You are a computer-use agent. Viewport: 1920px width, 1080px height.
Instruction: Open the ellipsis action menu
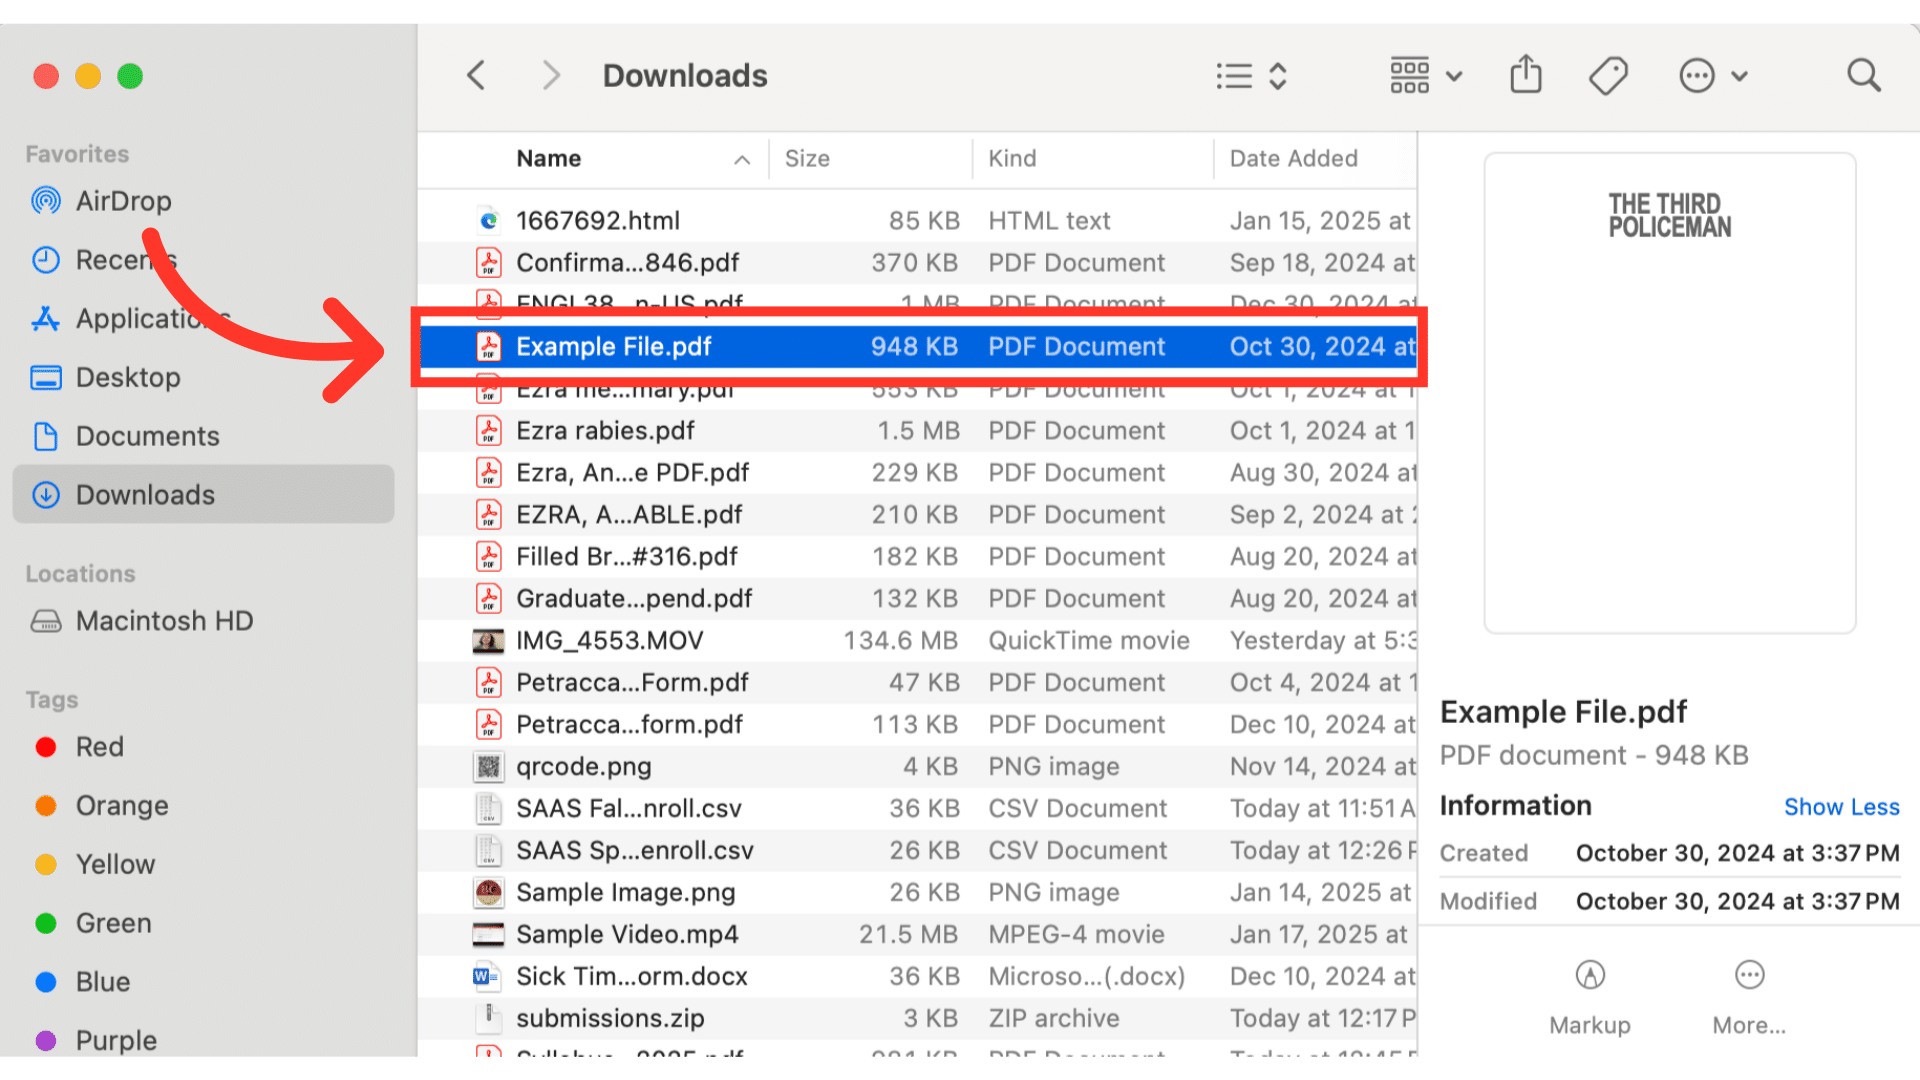[1713, 76]
